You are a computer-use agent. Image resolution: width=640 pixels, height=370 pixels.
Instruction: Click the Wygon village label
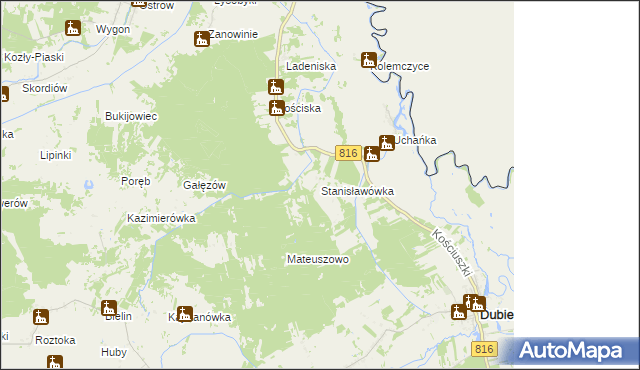coord(113,30)
